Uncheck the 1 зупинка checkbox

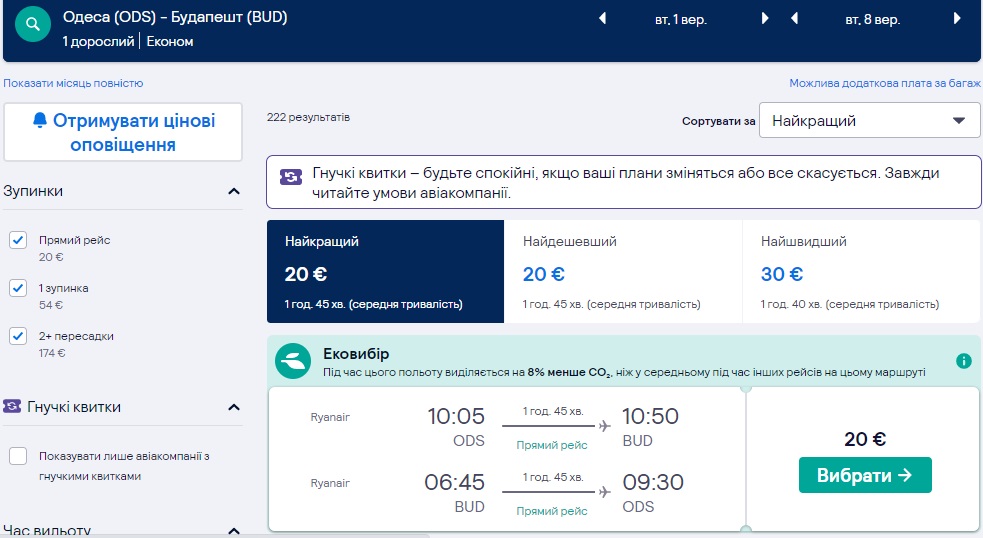pos(18,288)
